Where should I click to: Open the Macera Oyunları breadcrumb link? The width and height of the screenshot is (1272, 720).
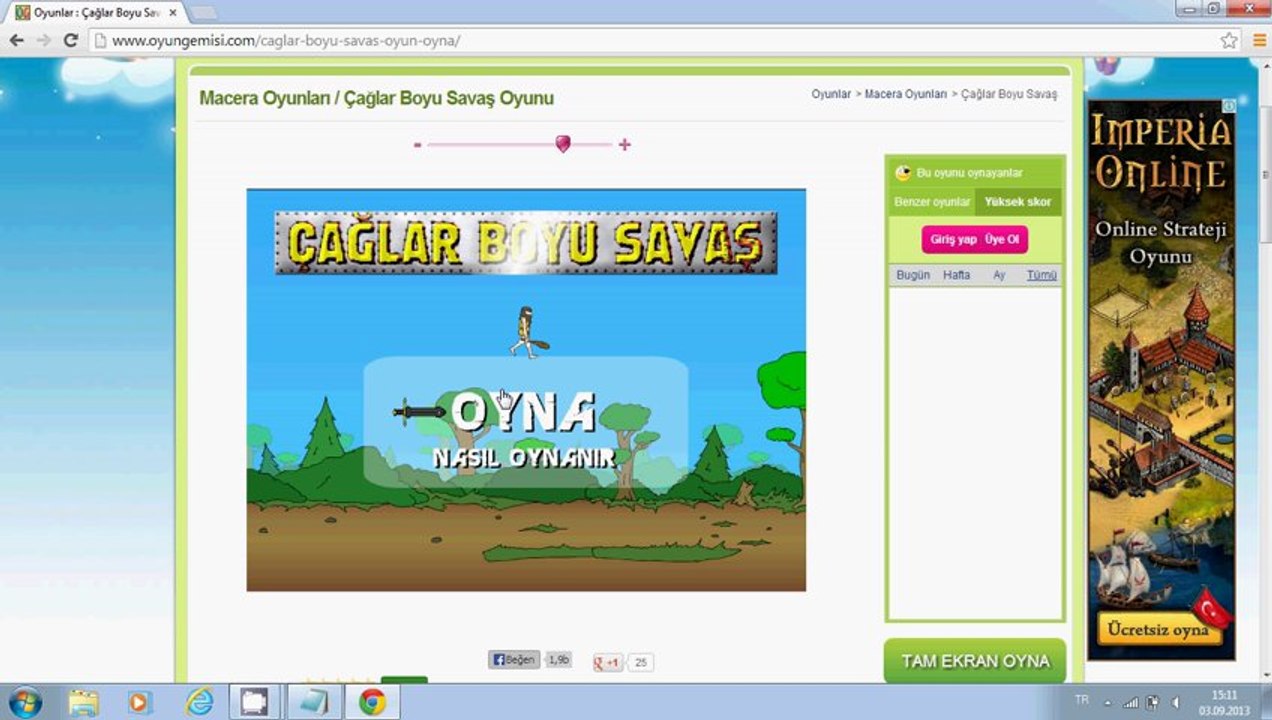(905, 94)
